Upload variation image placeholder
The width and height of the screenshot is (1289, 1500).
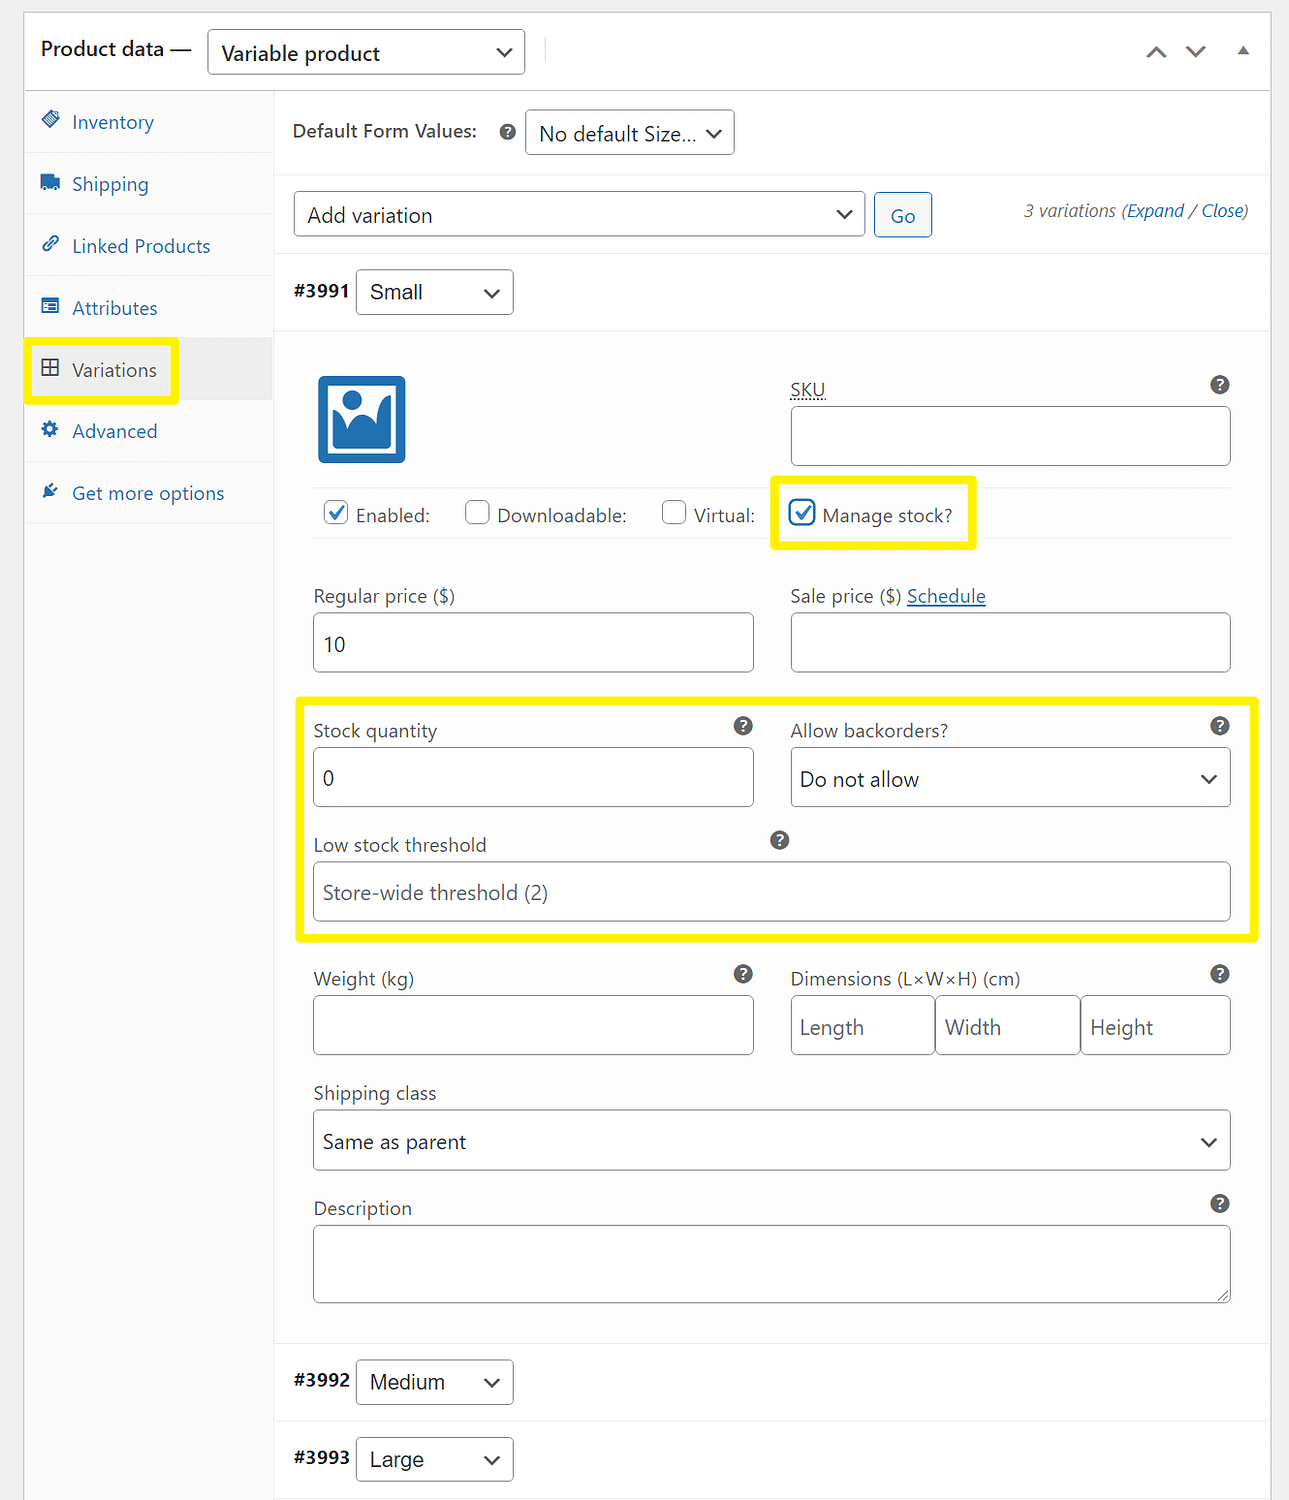362,420
